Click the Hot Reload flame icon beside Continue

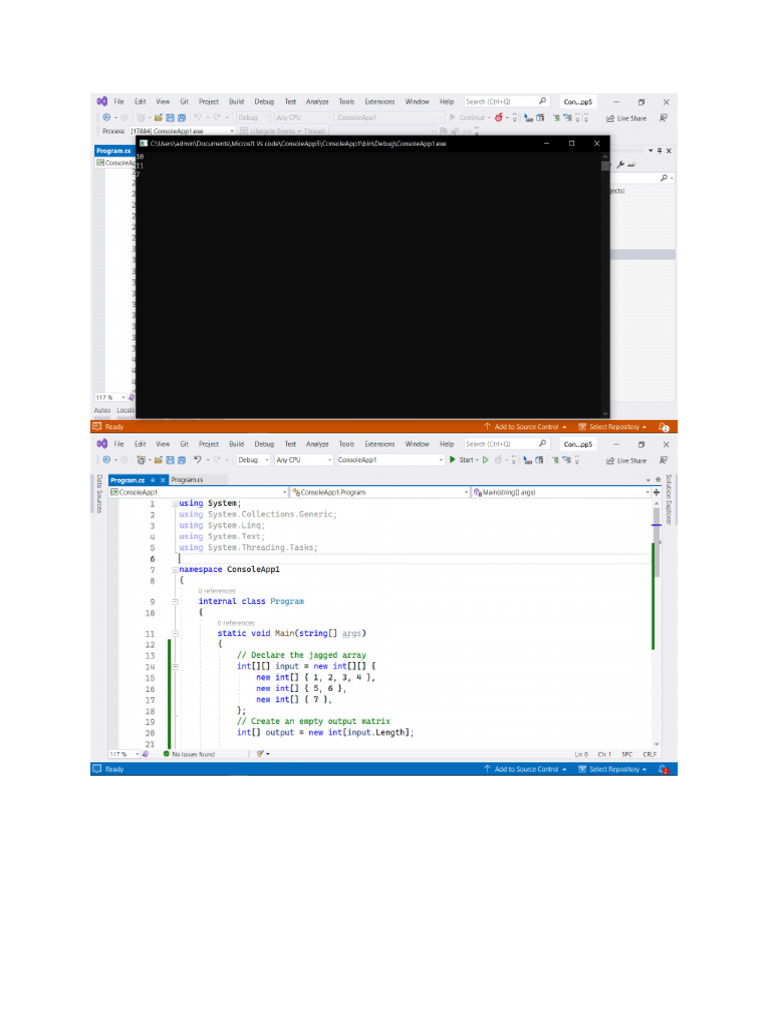tap(498, 118)
